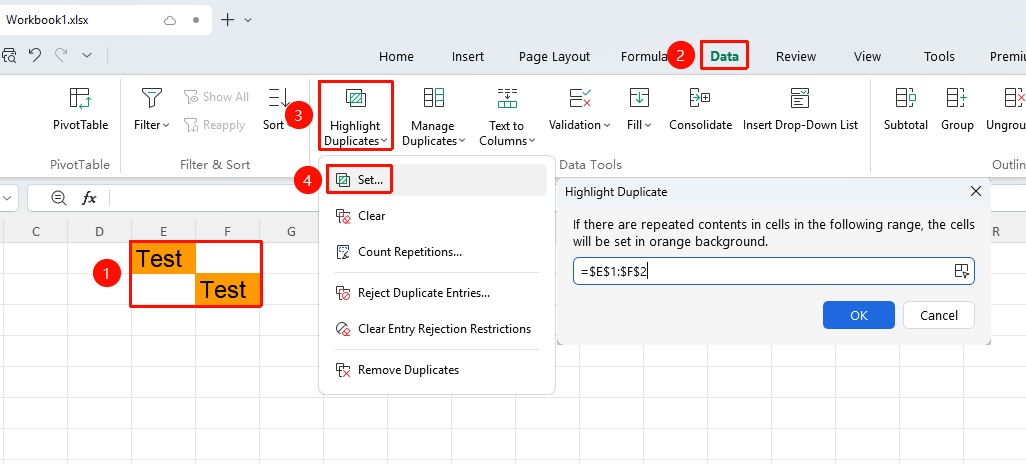Viewport: 1026px width, 464px height.
Task: Open the Formulas tab
Action: pyautogui.click(x=644, y=57)
